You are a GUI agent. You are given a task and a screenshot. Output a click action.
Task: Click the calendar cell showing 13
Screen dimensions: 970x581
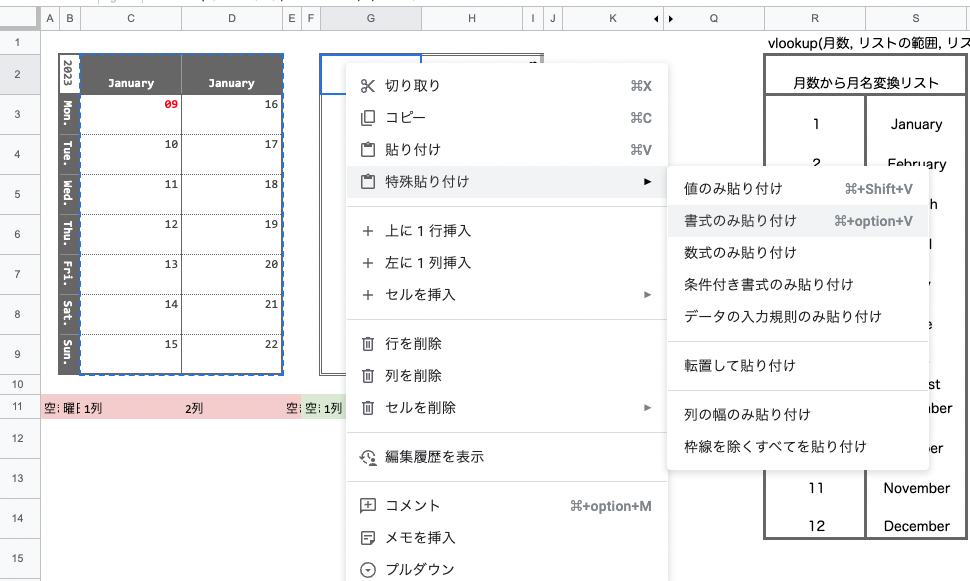131,274
